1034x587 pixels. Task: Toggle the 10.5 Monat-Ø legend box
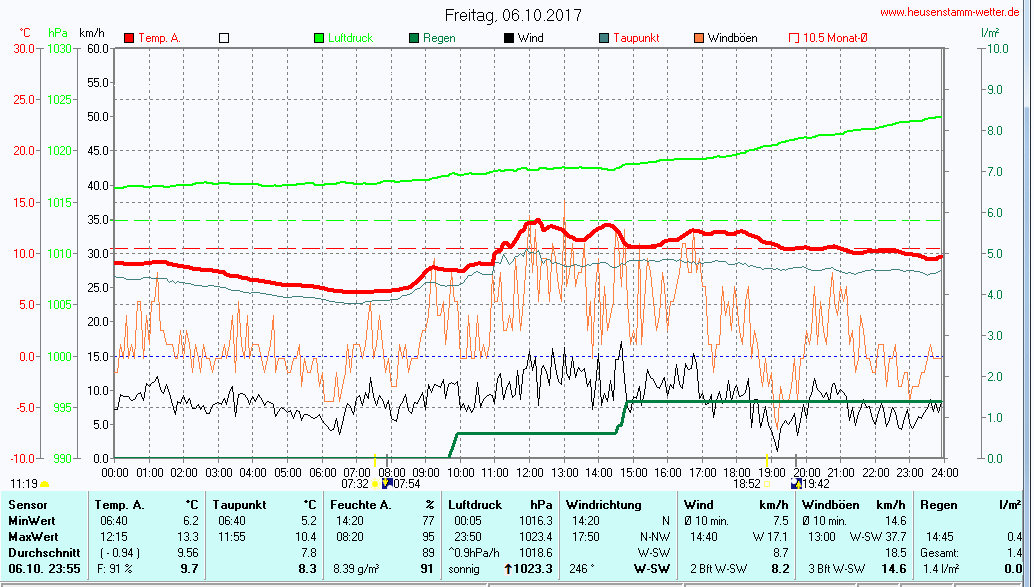pyautogui.click(x=794, y=38)
